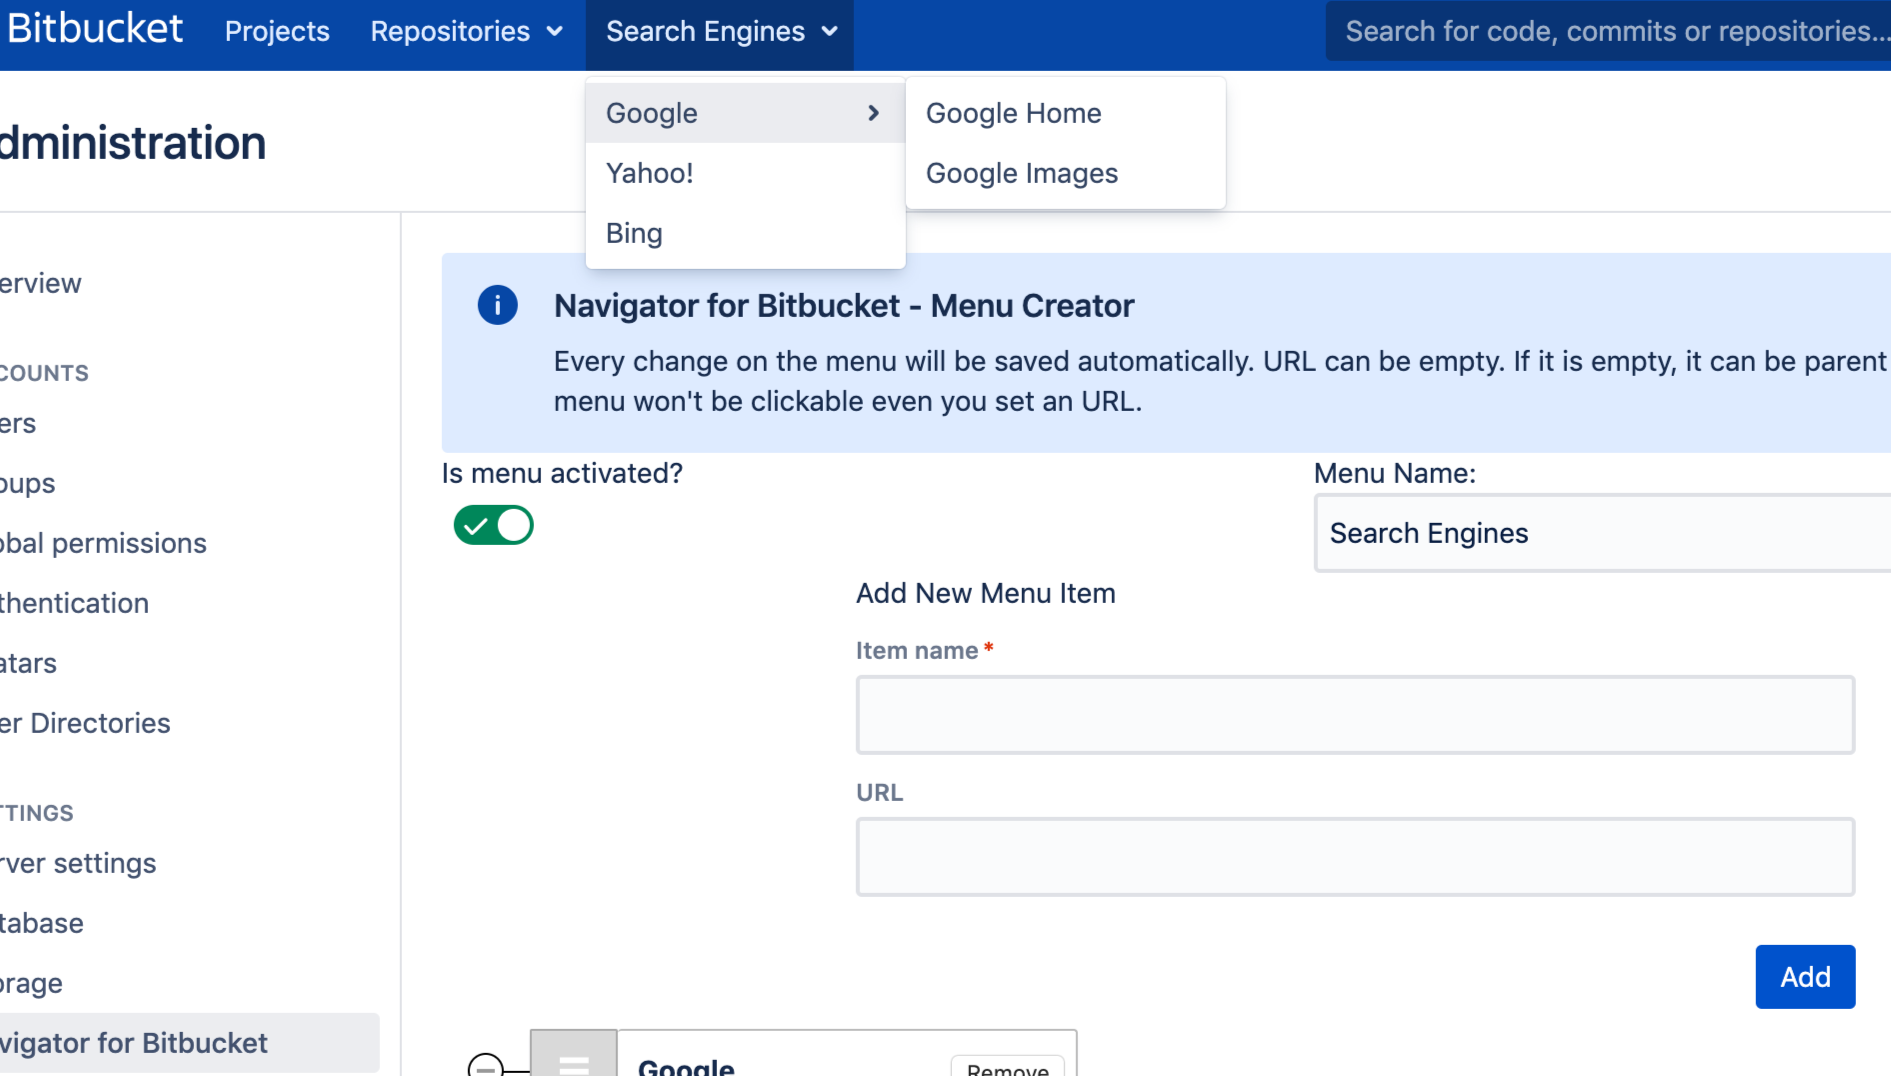Choose Google Images in the submenu
1891x1076 pixels.
point(1021,173)
